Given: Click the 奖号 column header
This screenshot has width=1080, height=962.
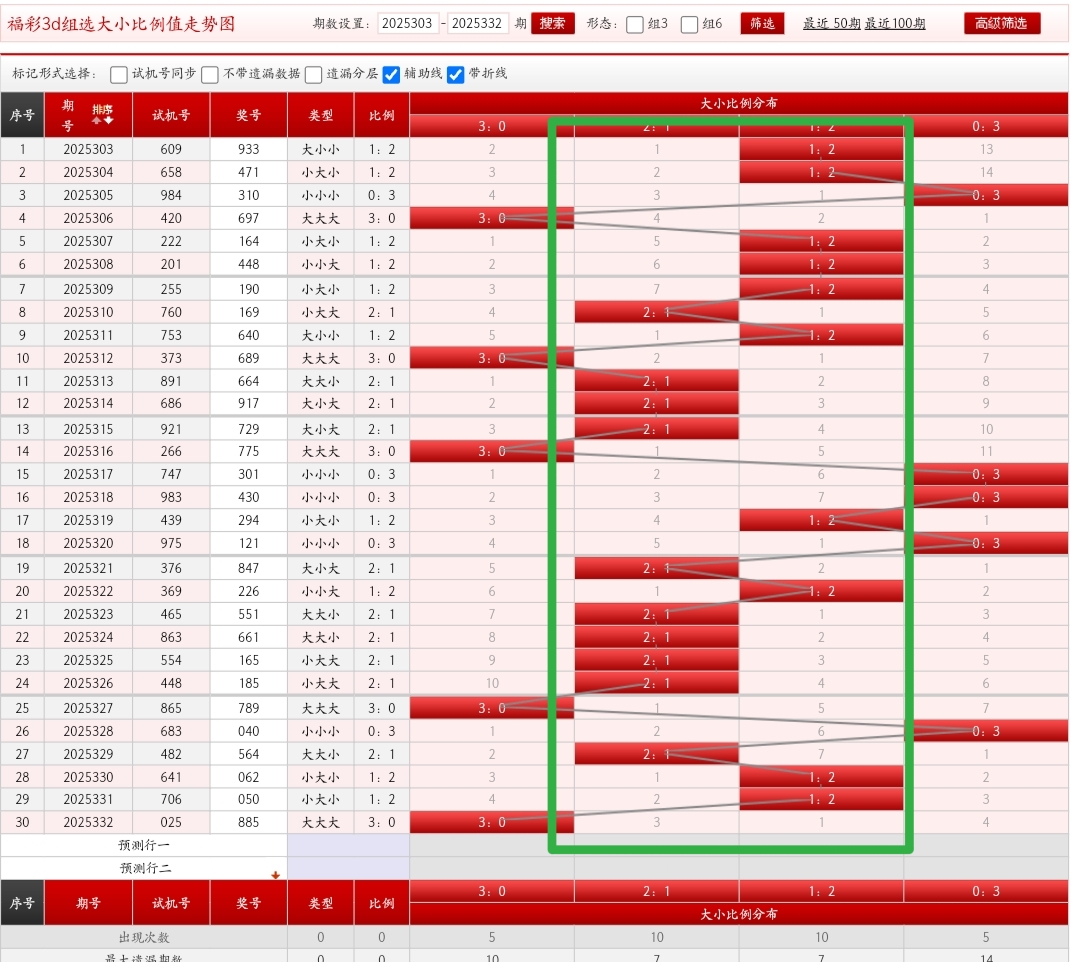Looking at the screenshot, I should (249, 115).
